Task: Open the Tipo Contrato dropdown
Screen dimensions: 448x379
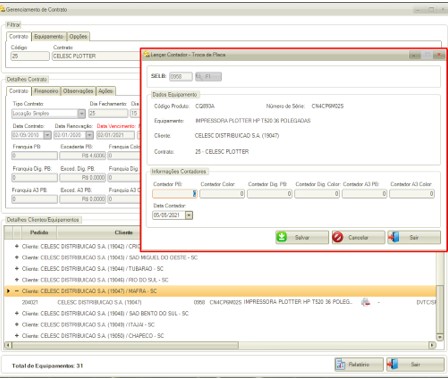Action: click(x=82, y=114)
